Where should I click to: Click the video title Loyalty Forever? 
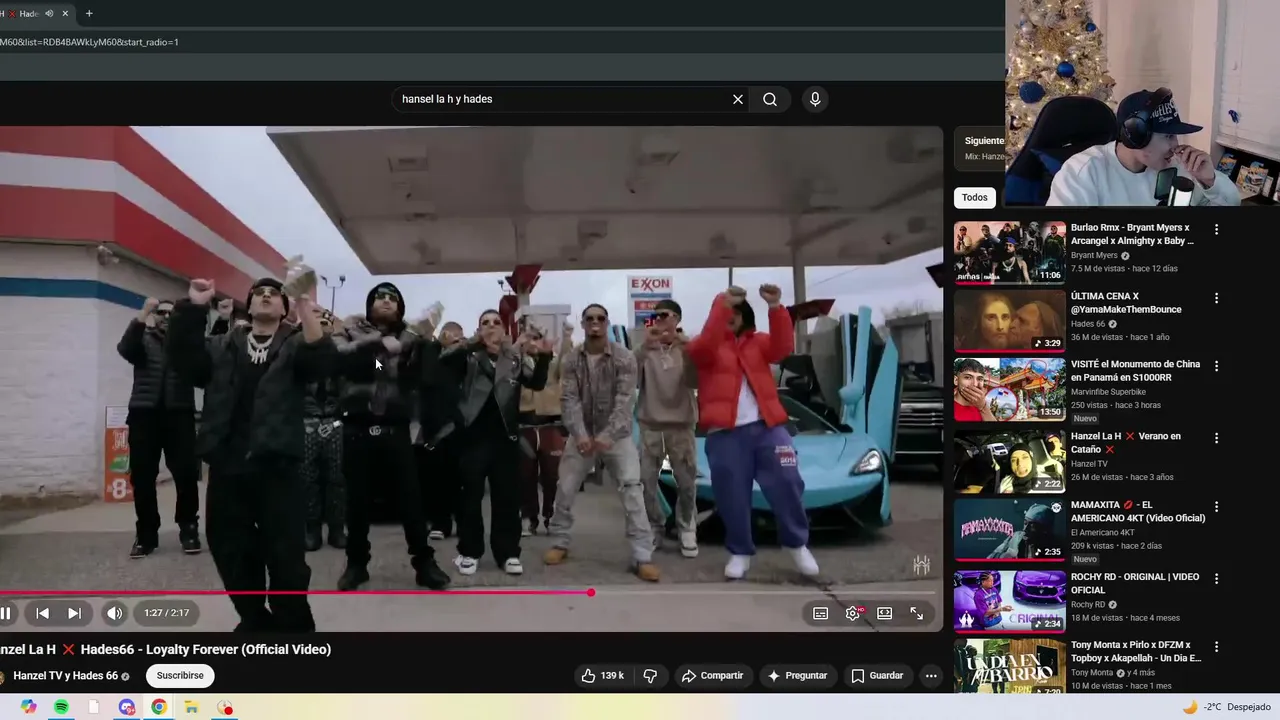(x=165, y=649)
